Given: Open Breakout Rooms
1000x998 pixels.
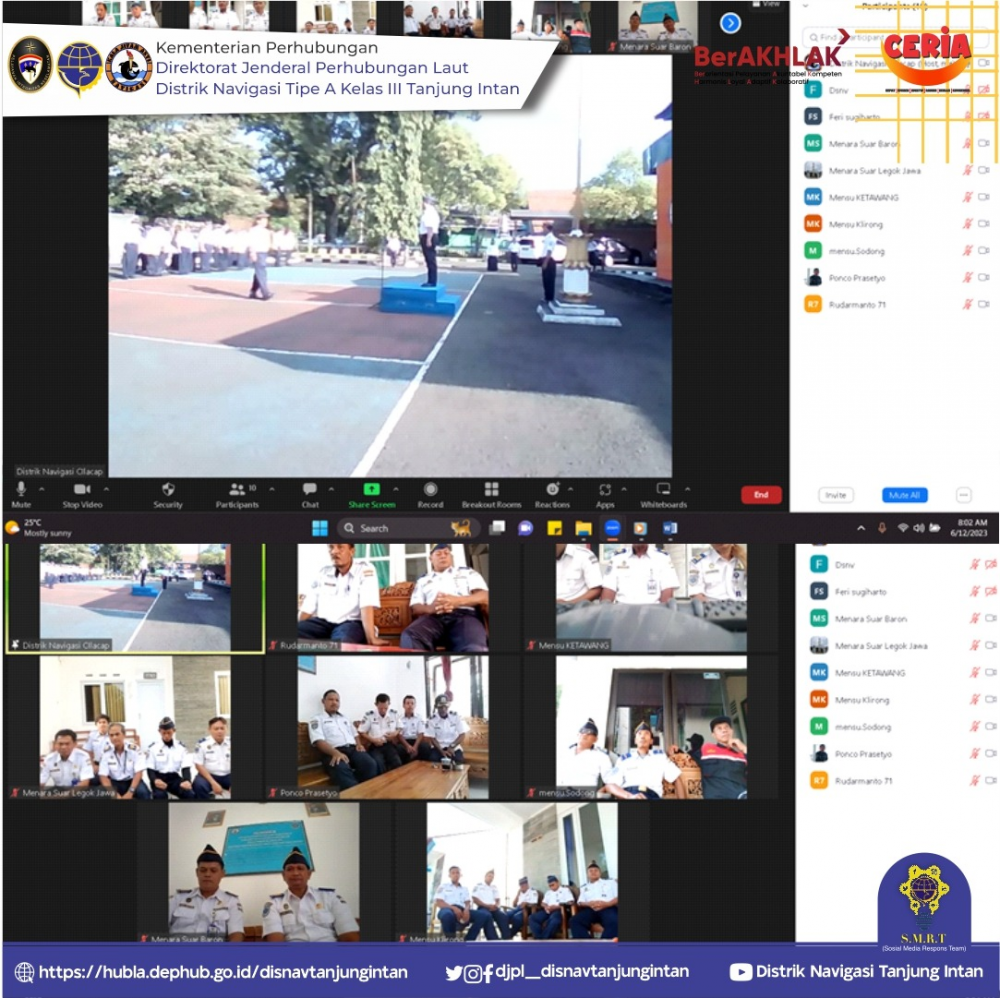Looking at the screenshot, I should click(x=491, y=494).
